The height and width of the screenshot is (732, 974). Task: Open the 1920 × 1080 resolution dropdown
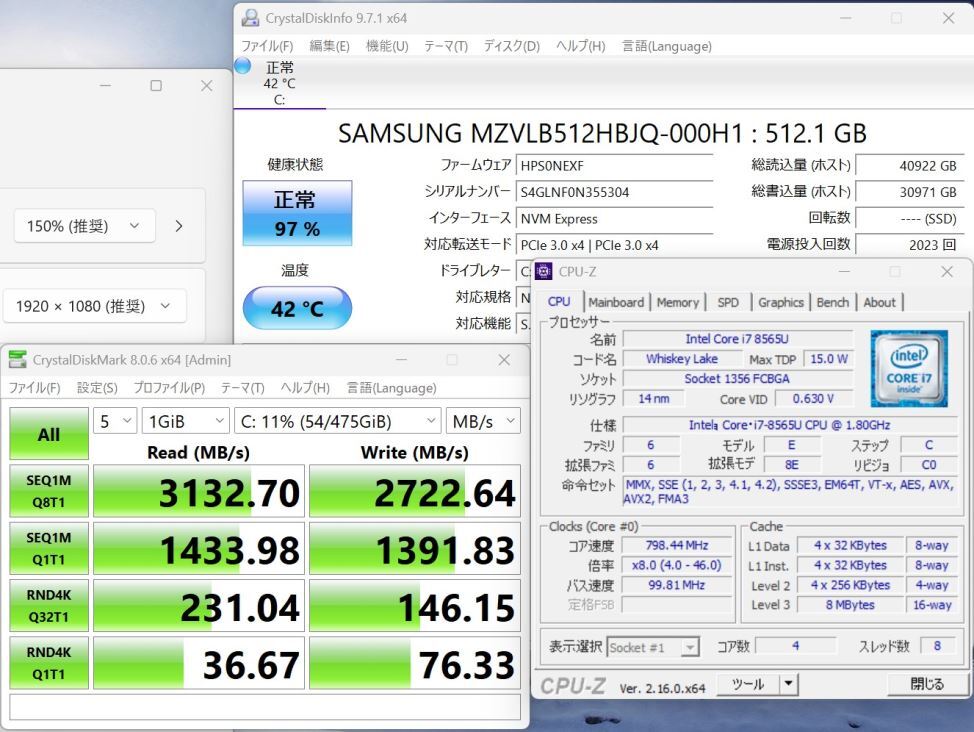94,305
